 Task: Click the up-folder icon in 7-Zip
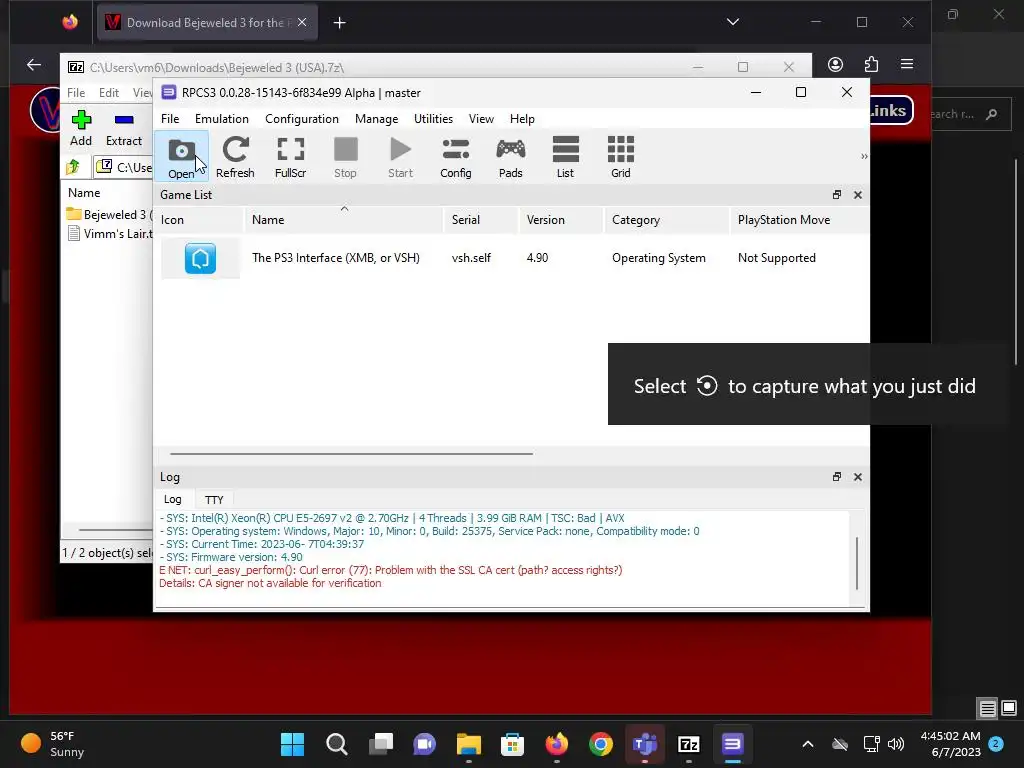pos(73,167)
